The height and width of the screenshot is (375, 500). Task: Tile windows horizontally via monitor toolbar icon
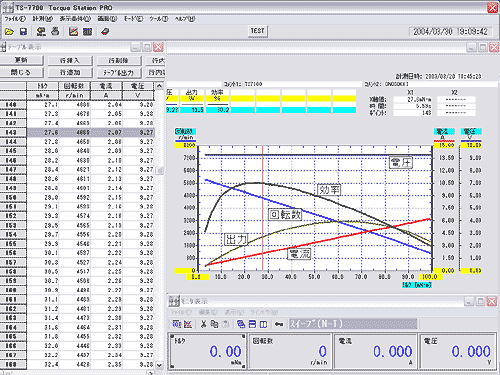tap(252, 324)
